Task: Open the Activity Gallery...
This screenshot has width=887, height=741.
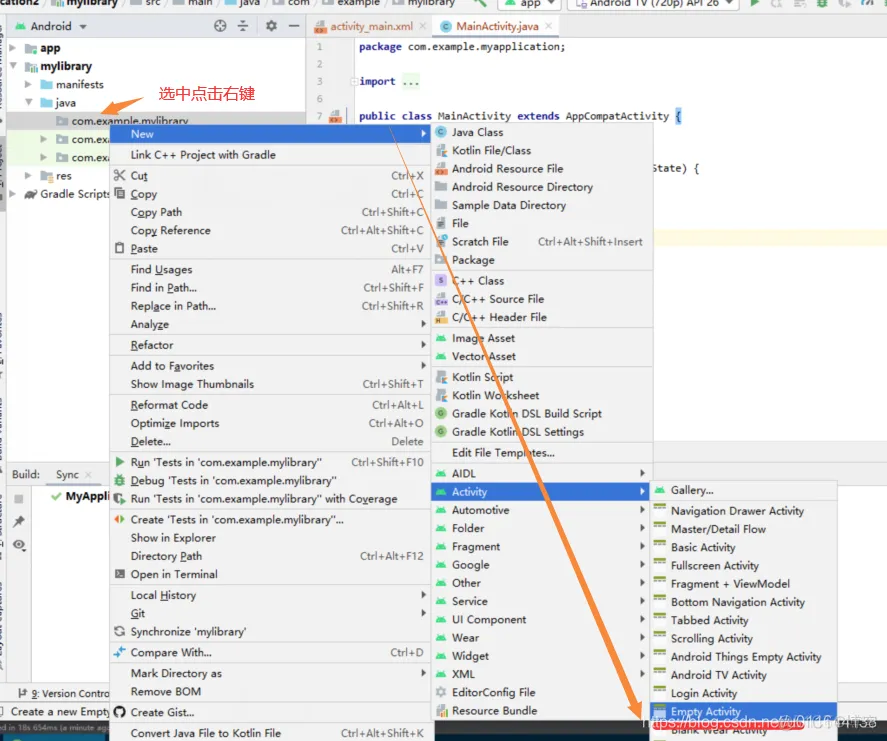Action: [x=743, y=490]
